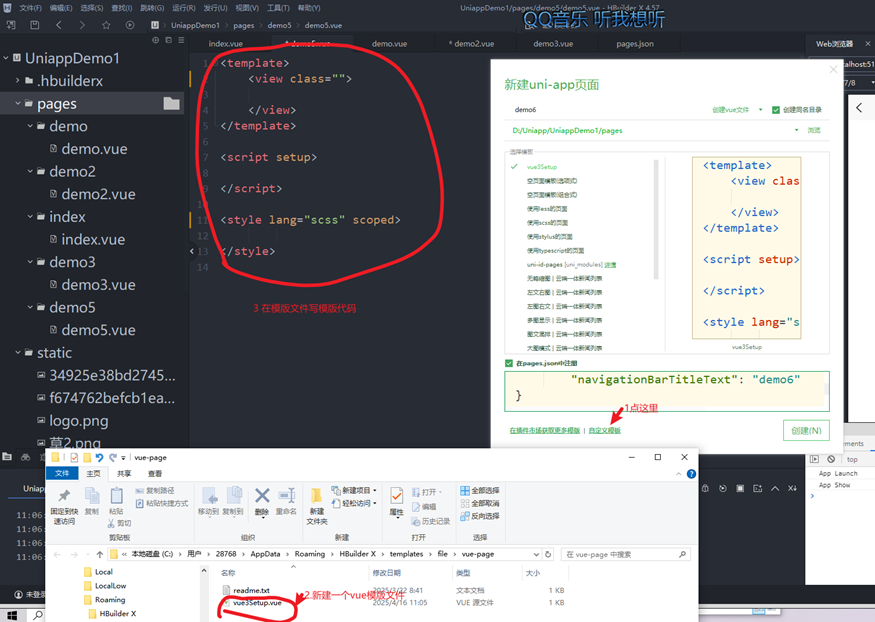Open the 创建vue文件 dropdown arrow

(760, 110)
